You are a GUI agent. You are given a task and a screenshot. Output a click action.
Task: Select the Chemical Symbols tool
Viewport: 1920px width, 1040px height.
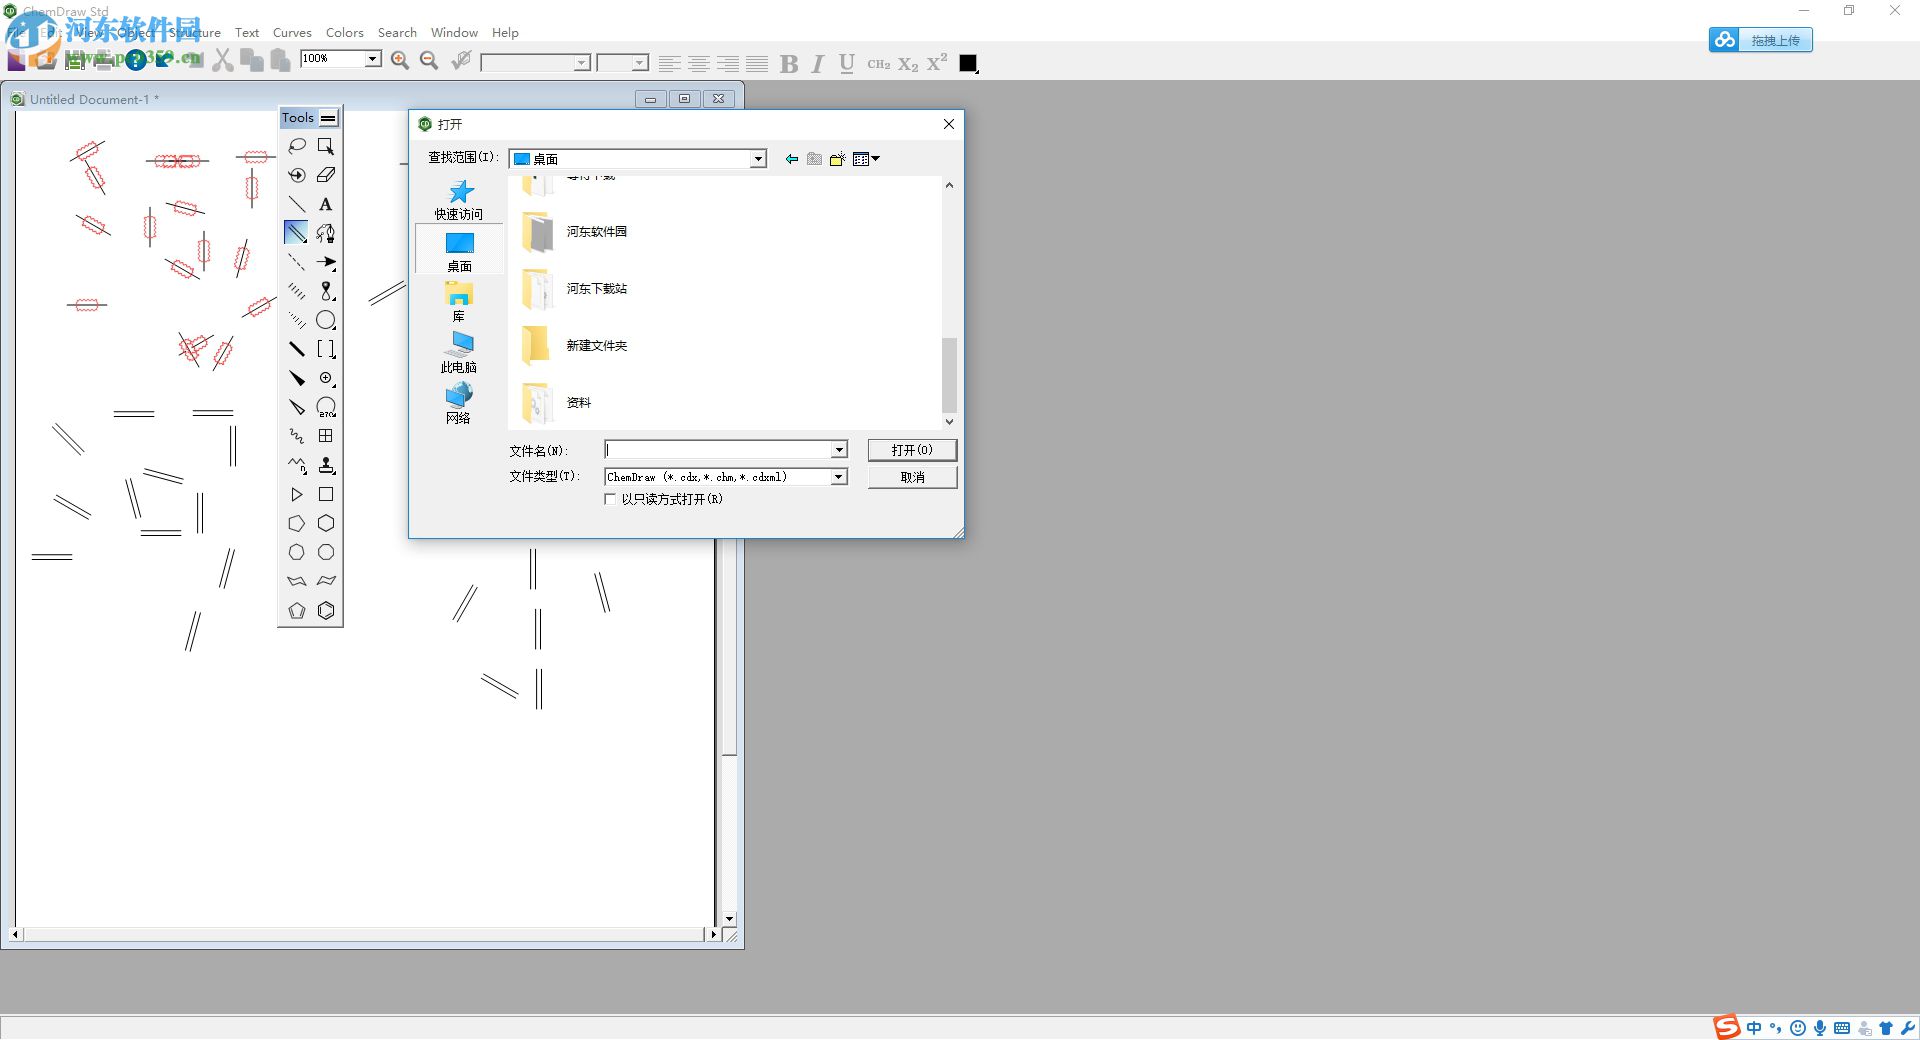coord(326,378)
